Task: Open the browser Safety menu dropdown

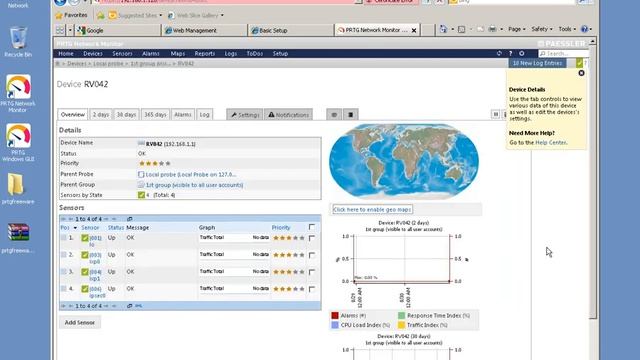Action: click(x=542, y=29)
